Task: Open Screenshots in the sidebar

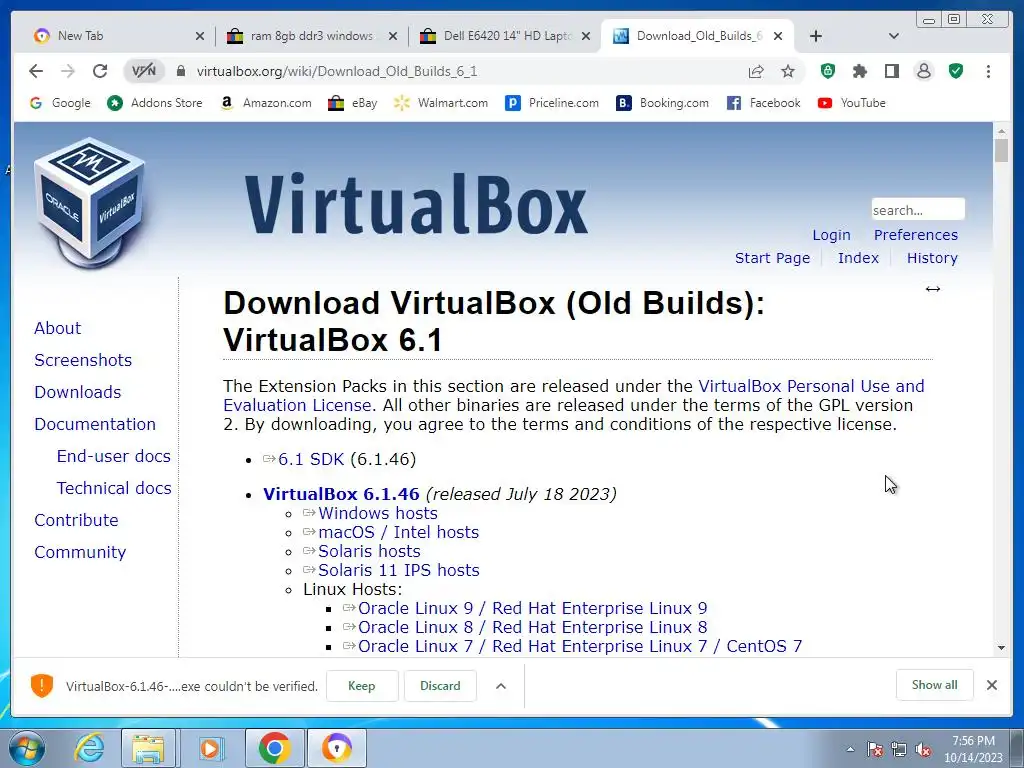Action: [83, 360]
